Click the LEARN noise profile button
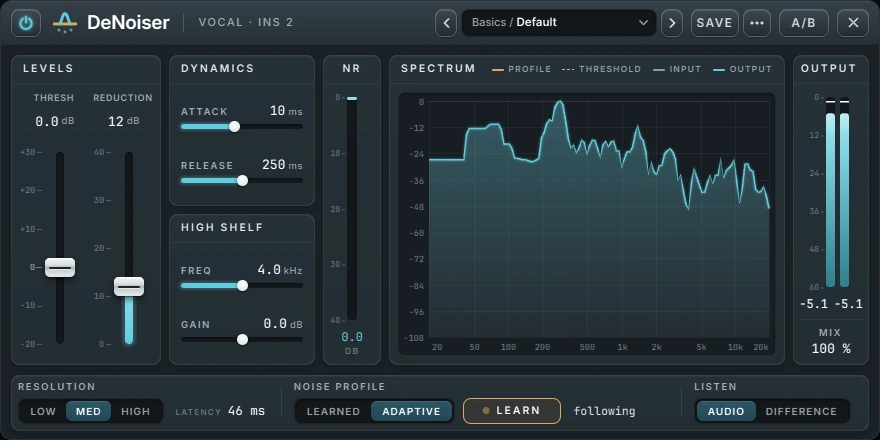The height and width of the screenshot is (440, 880). click(x=512, y=411)
